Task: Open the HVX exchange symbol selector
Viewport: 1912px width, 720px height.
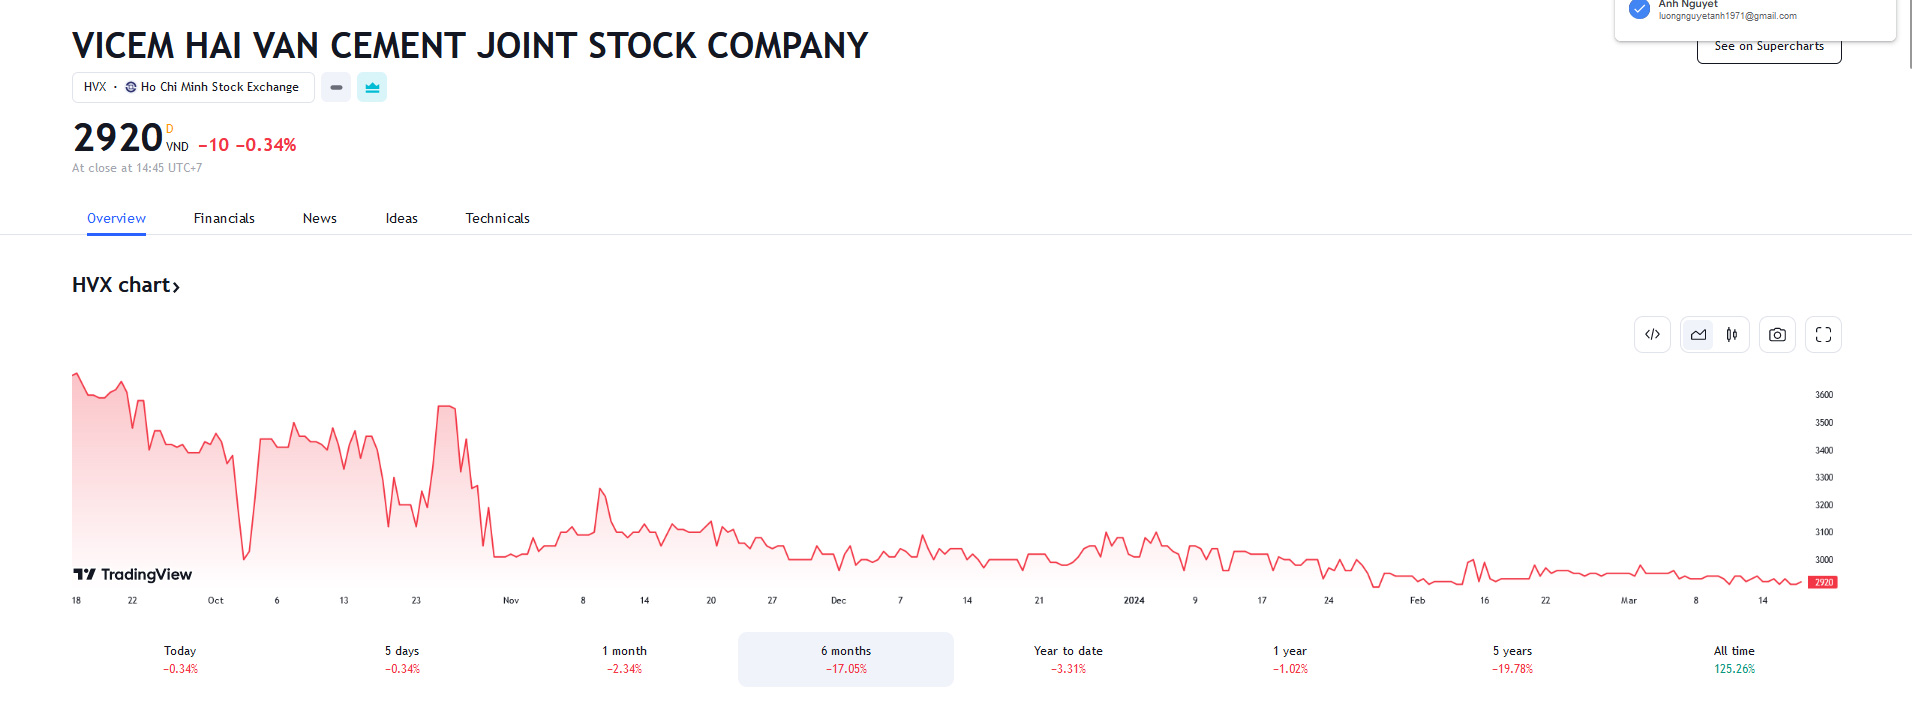Action: [193, 88]
